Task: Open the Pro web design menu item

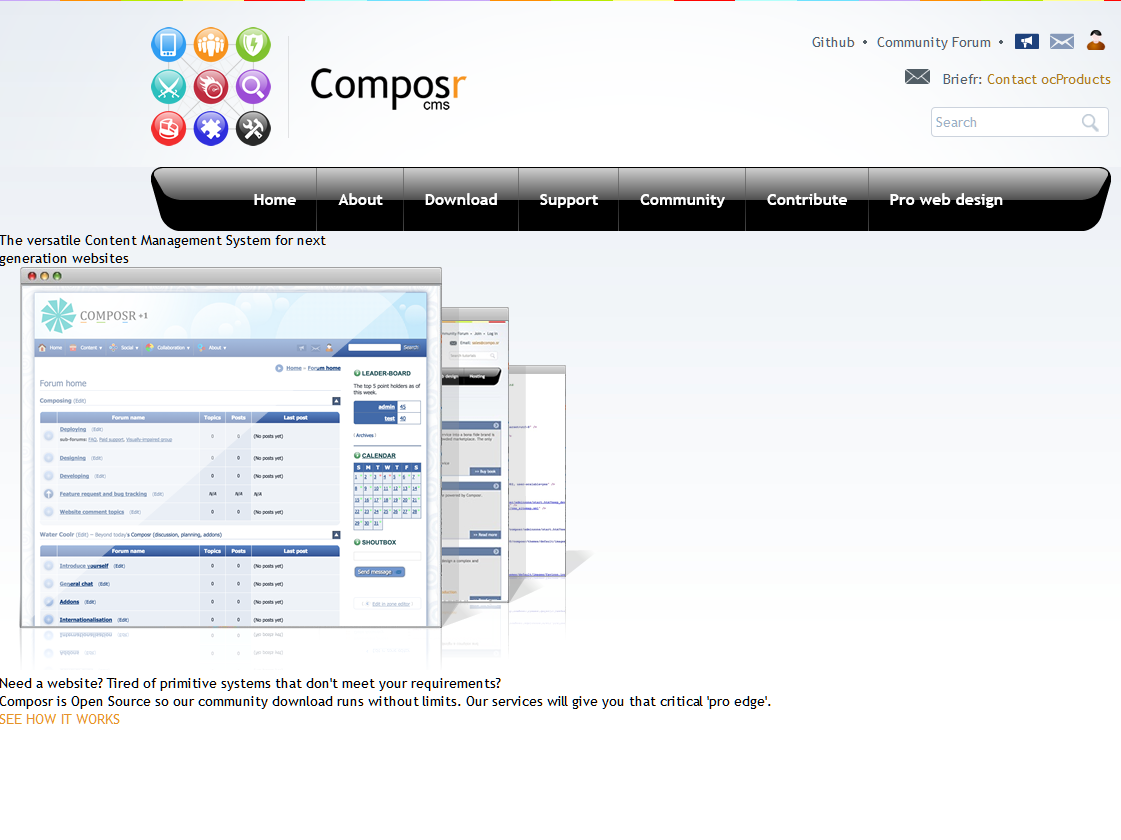Action: coord(945,200)
